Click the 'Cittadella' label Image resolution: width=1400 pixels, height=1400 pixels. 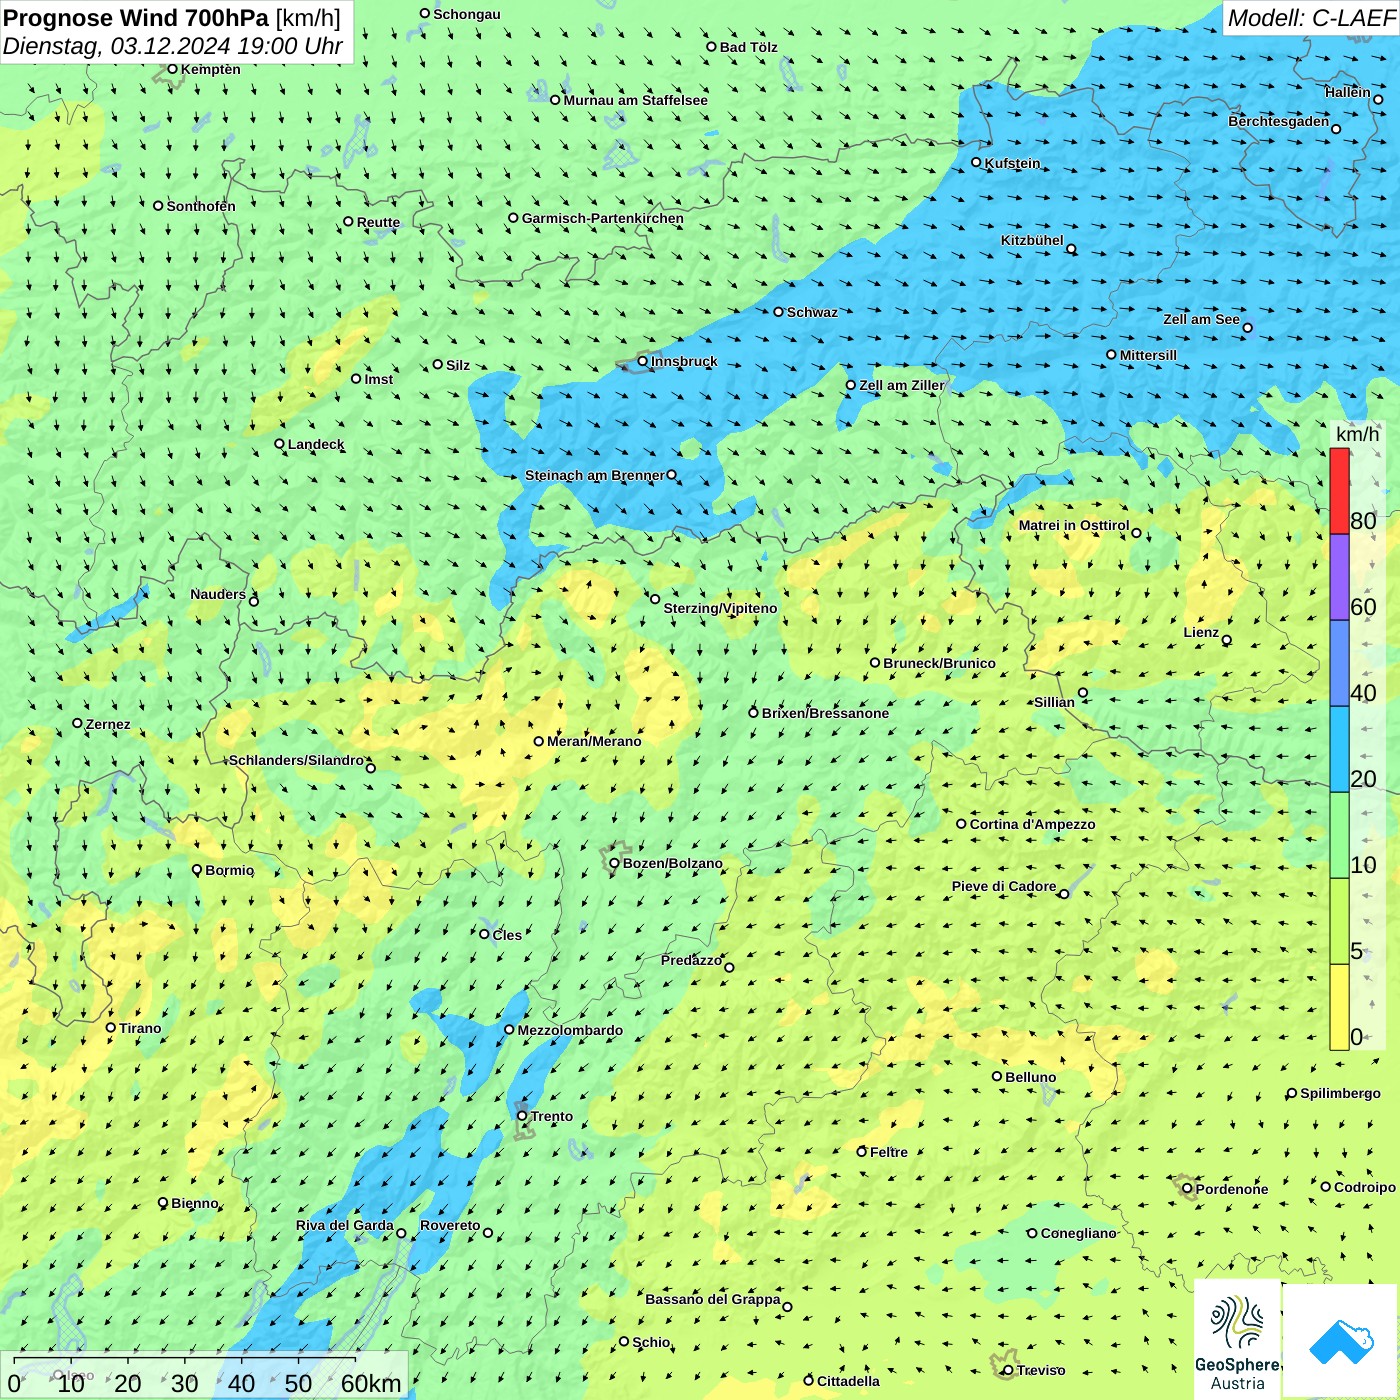tap(849, 1381)
